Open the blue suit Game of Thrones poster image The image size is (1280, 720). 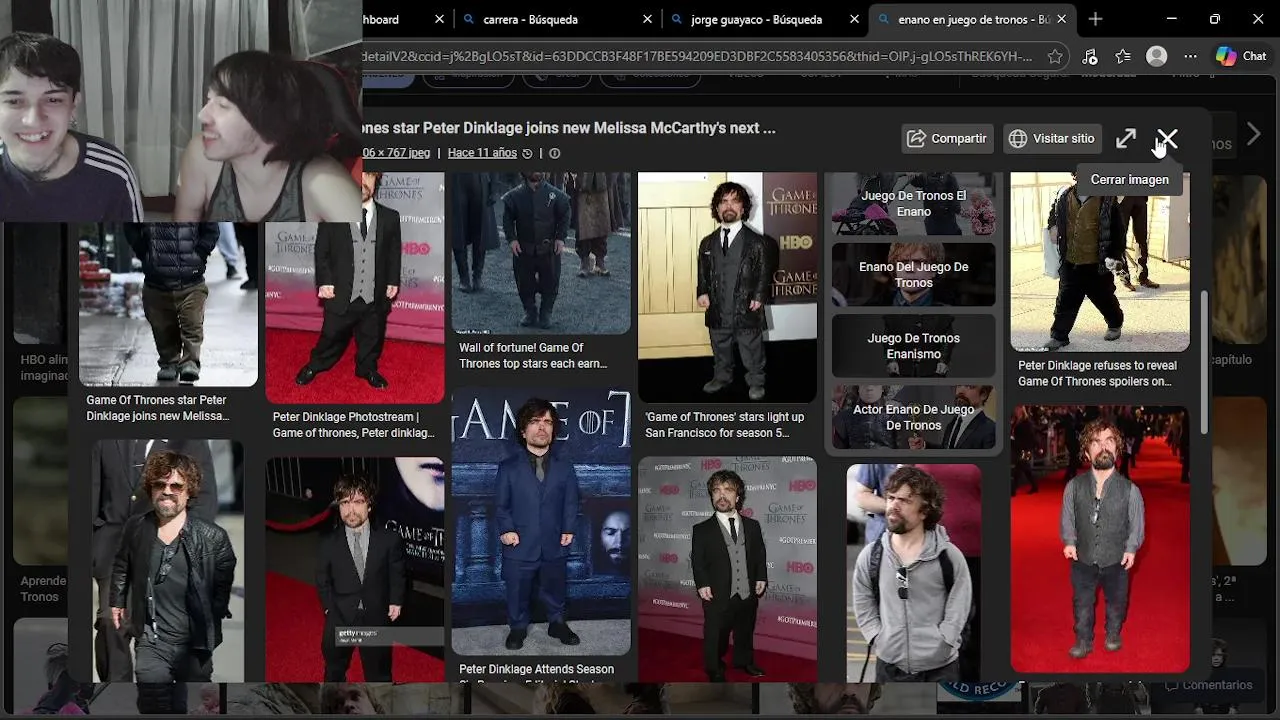[540, 522]
